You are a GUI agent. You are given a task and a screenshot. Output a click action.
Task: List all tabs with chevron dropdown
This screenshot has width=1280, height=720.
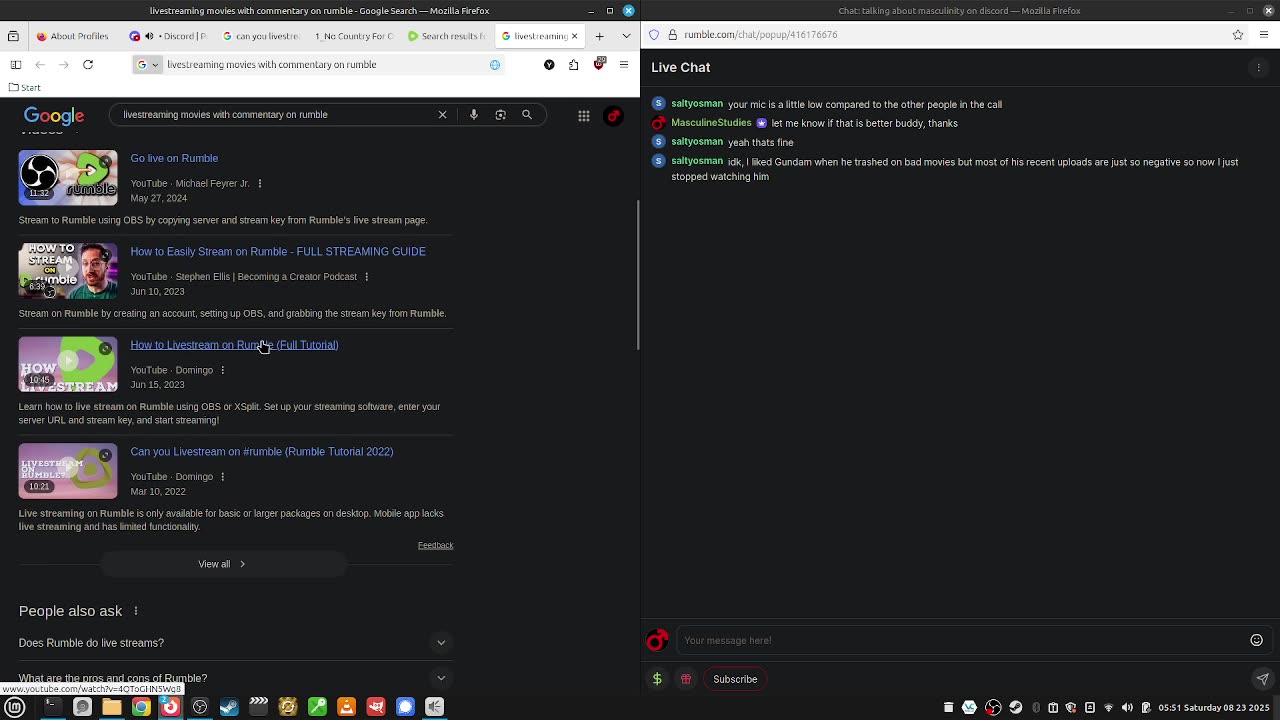625,36
